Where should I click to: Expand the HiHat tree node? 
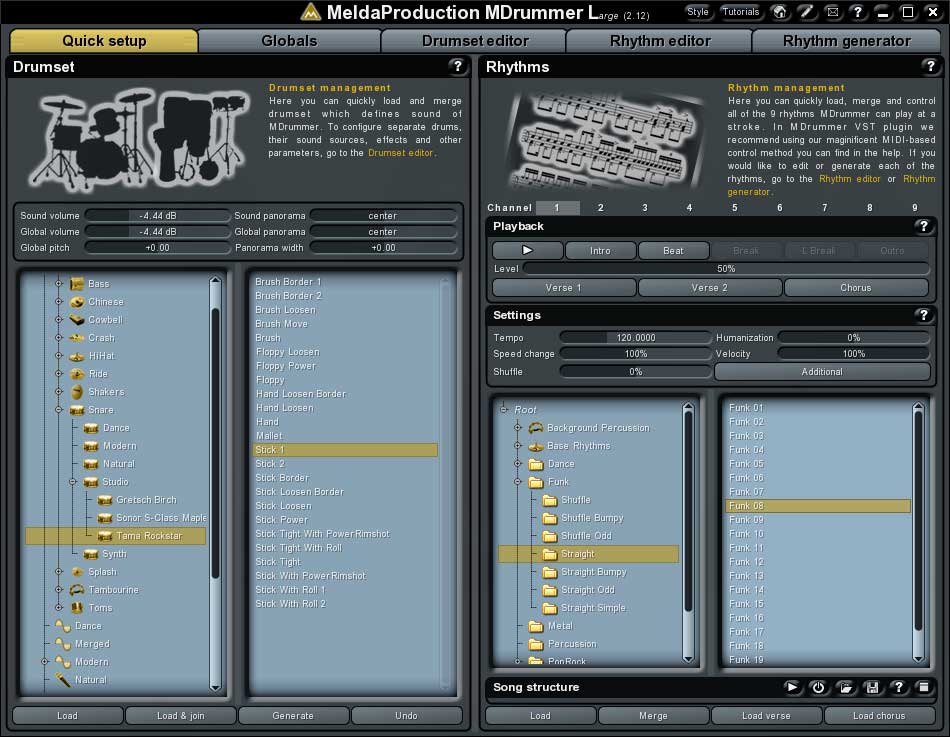(x=59, y=356)
